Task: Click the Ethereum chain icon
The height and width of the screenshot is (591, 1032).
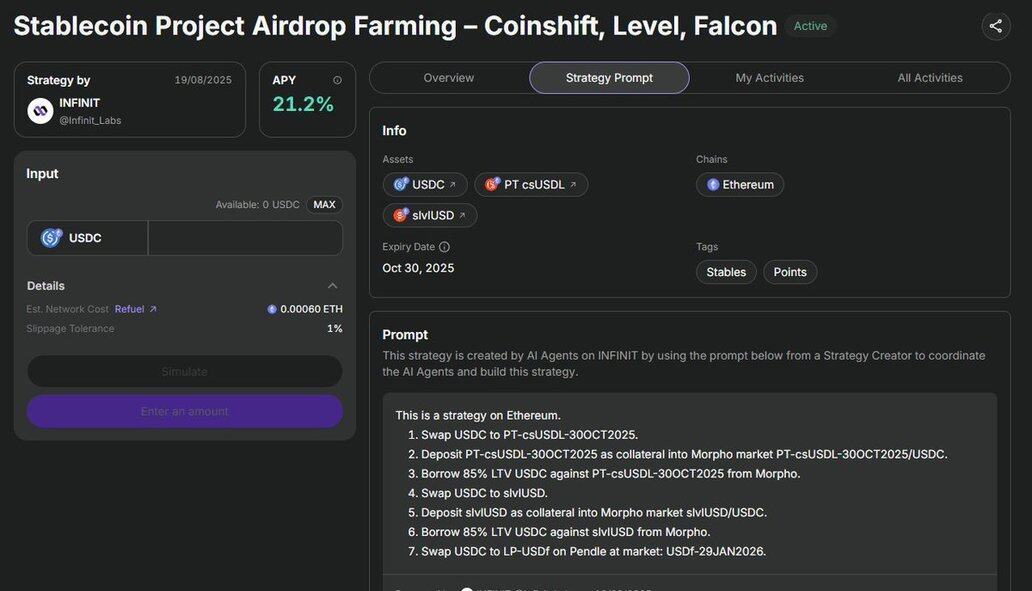Action: [713, 185]
